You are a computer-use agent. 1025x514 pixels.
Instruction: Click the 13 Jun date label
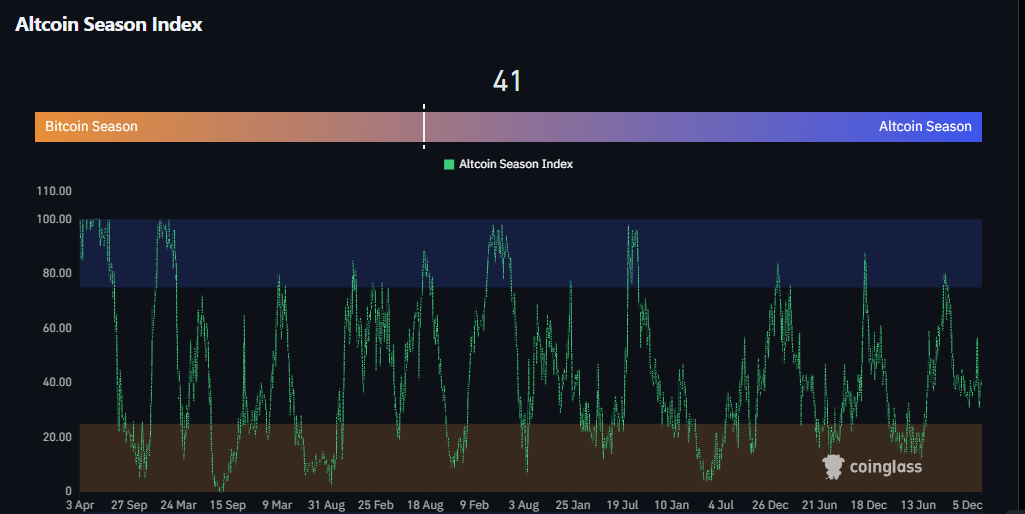(x=918, y=505)
